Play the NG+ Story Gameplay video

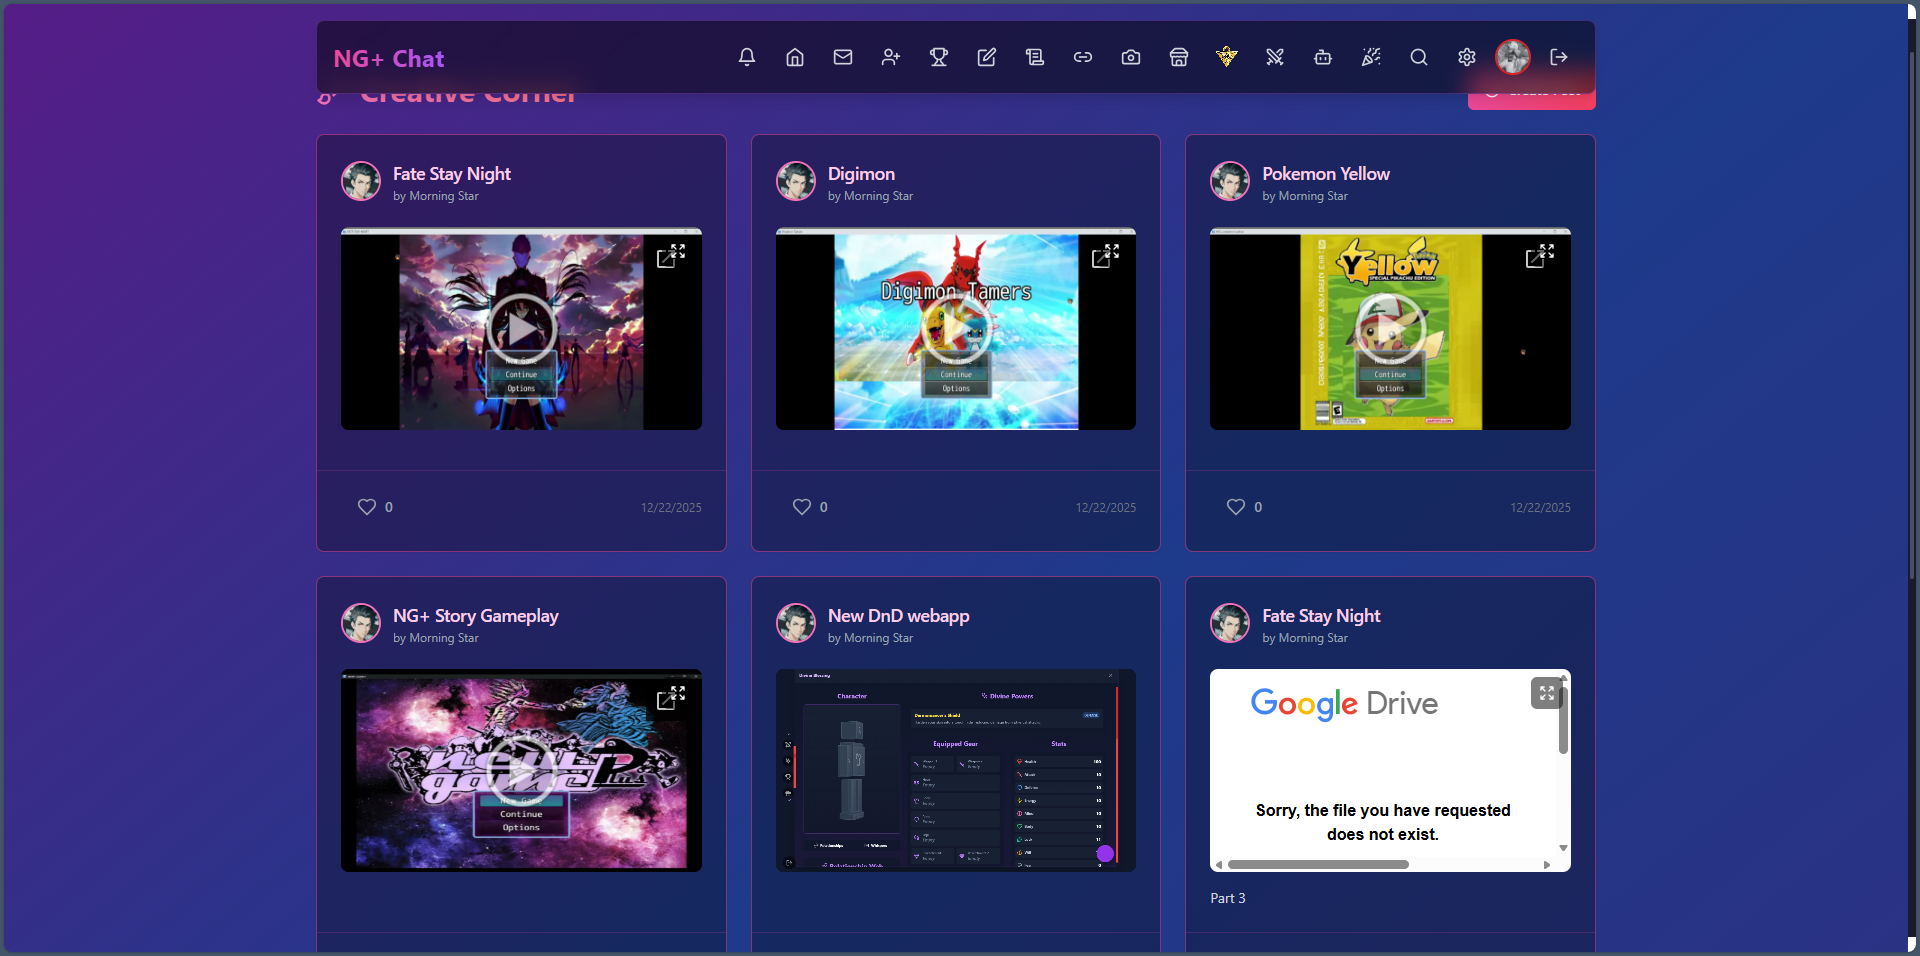pos(521,770)
